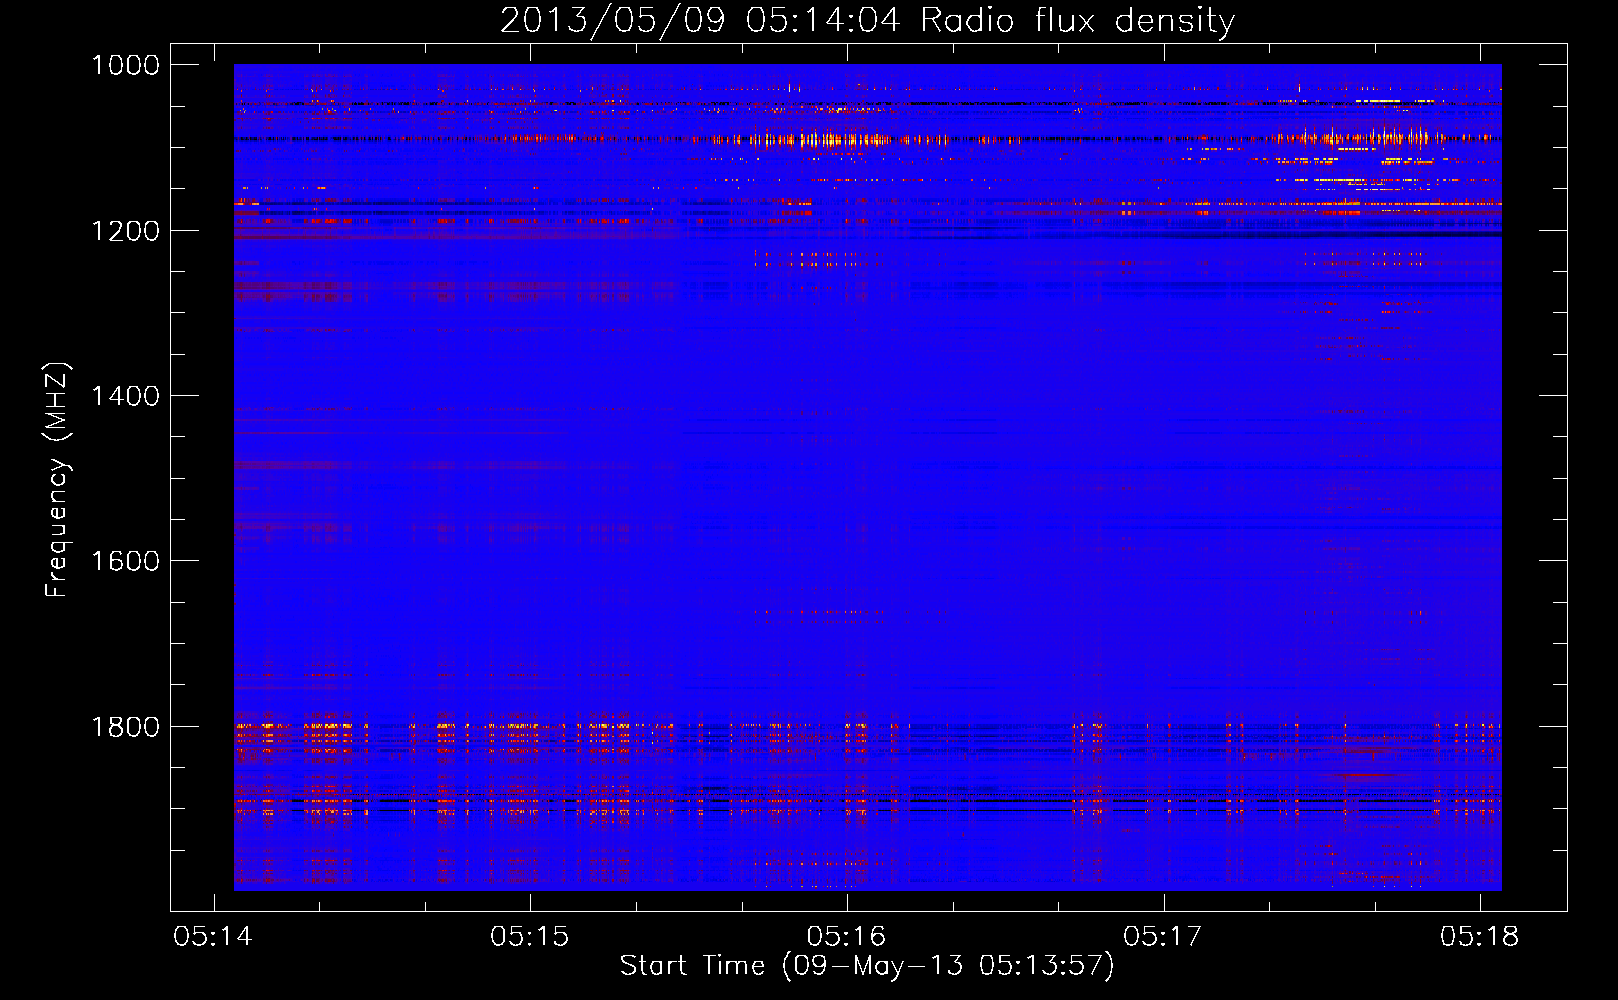Viewport: 1618px width, 1000px height.
Task: Select the 1400 frequency tick label
Action: point(125,396)
